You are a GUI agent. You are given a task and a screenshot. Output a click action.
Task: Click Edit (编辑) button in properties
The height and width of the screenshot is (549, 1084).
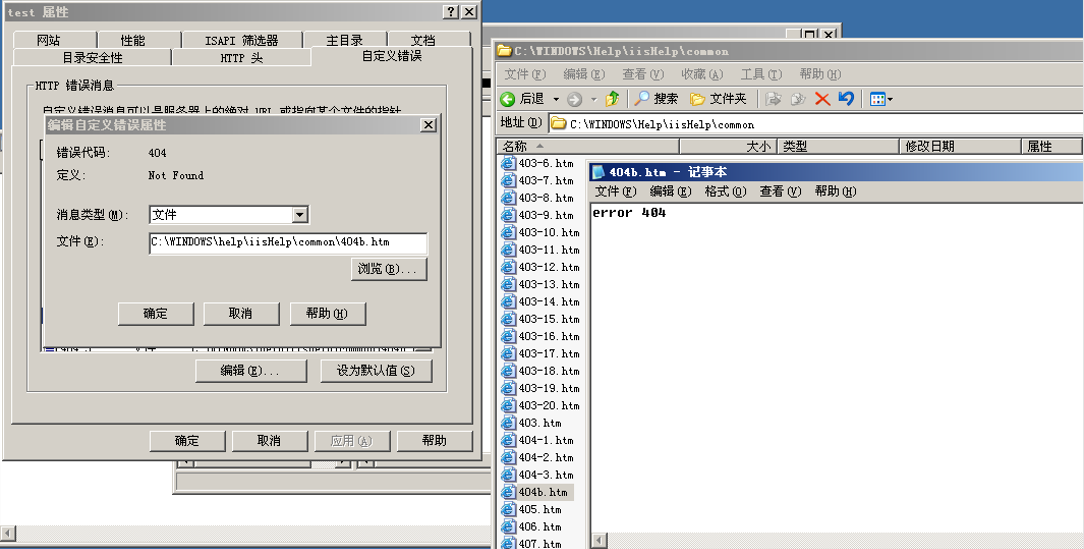point(251,371)
